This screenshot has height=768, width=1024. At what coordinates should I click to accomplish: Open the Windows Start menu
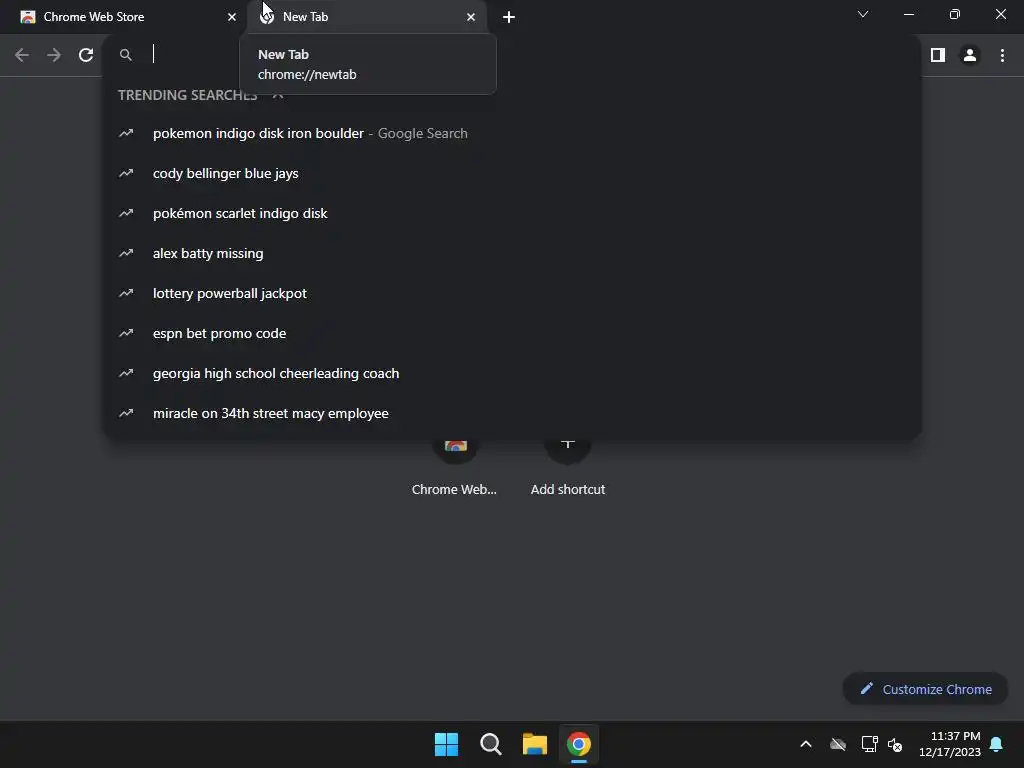[447, 744]
